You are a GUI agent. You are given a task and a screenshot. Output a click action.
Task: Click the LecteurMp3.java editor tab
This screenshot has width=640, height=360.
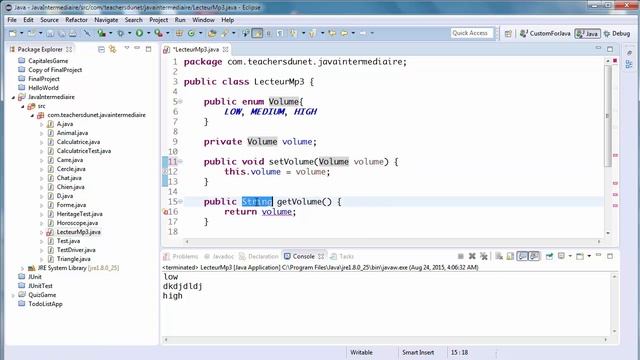pyautogui.click(x=195, y=49)
